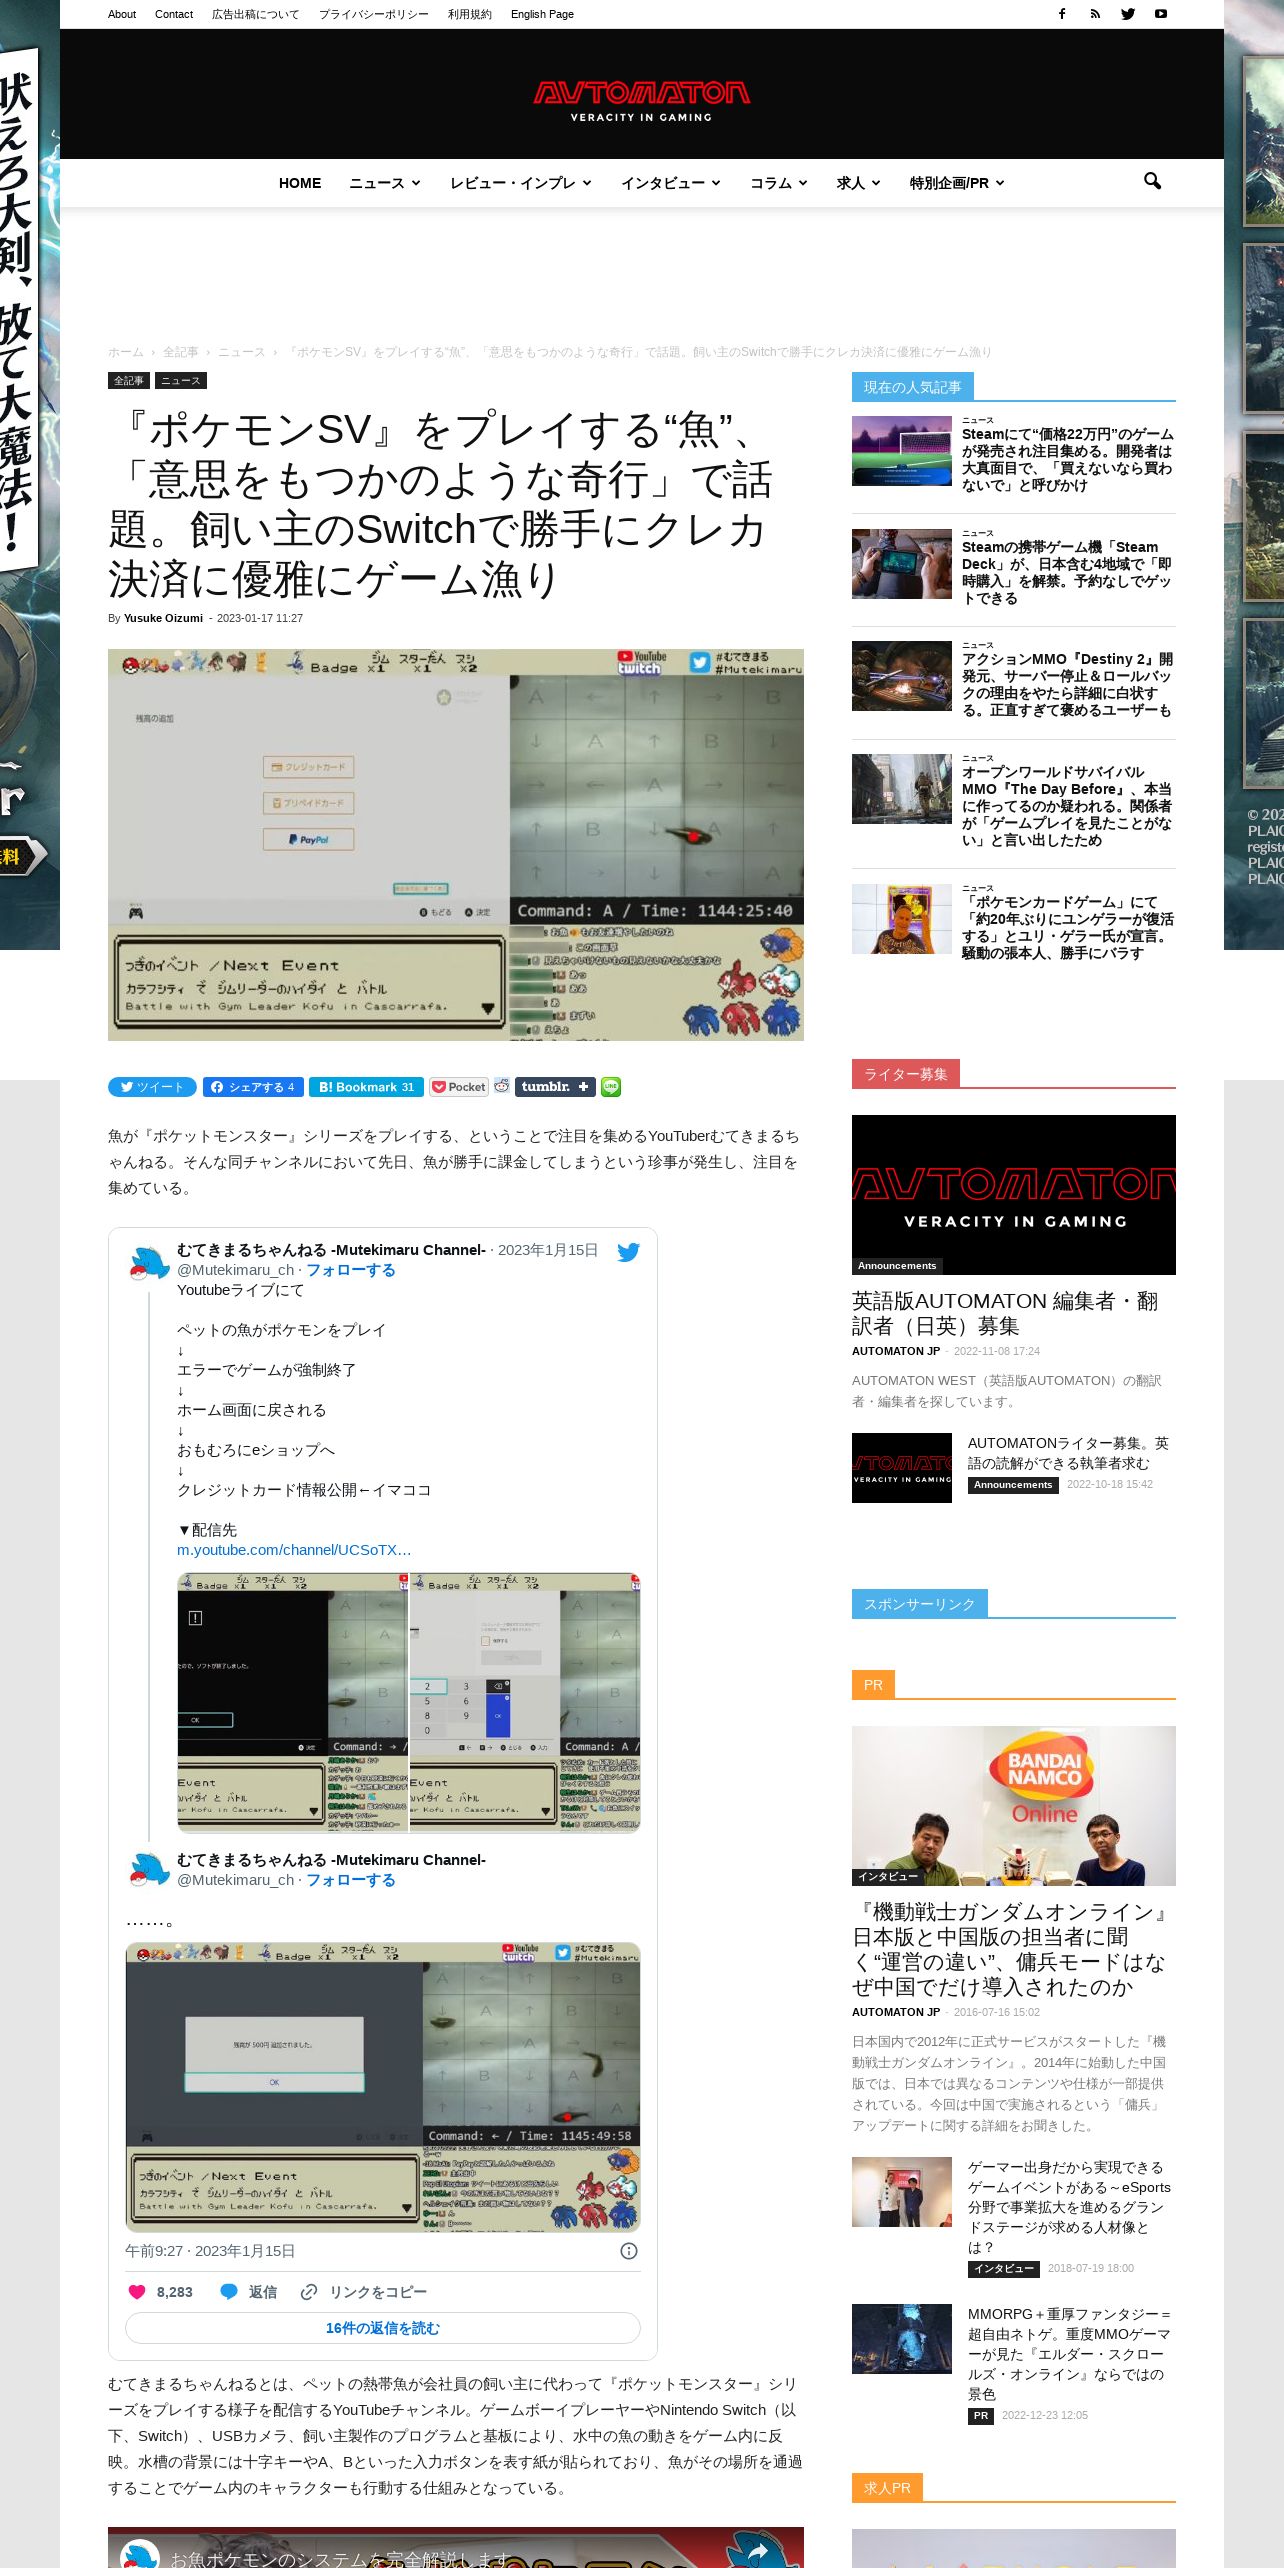The image size is (1284, 2568).
Task: Click the Twitter bird in embedded tweet
Action: tap(628, 1252)
